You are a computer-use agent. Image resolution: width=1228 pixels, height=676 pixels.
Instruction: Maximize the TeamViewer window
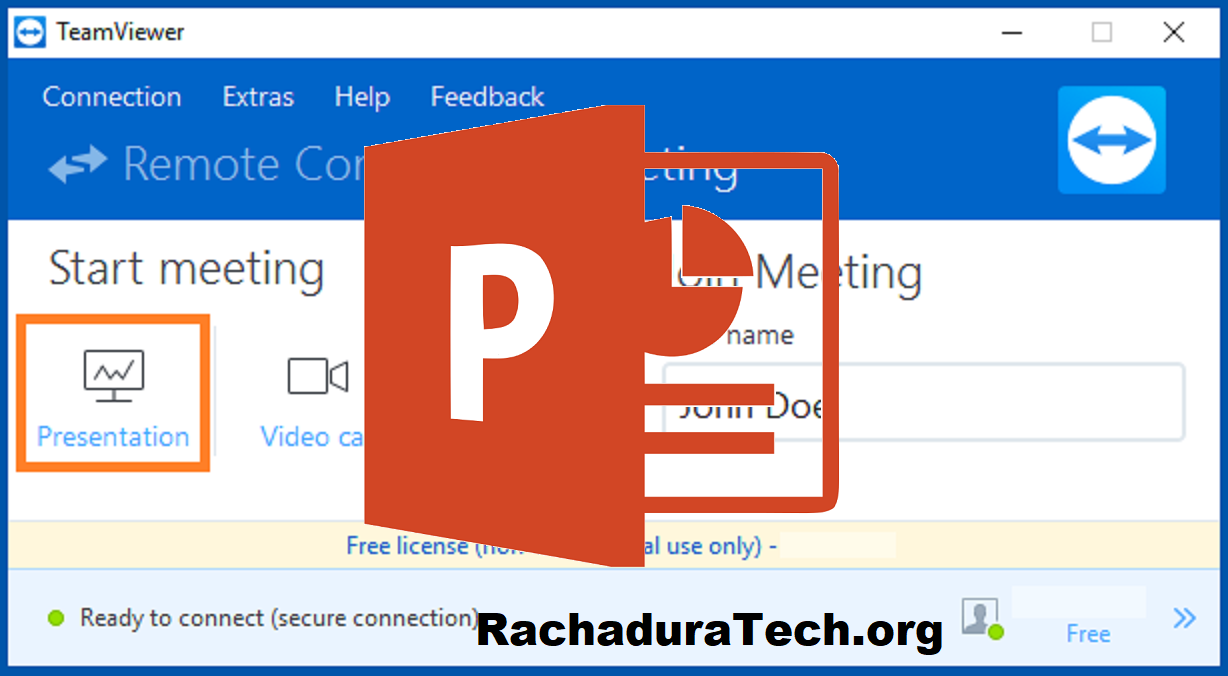pos(1101,32)
